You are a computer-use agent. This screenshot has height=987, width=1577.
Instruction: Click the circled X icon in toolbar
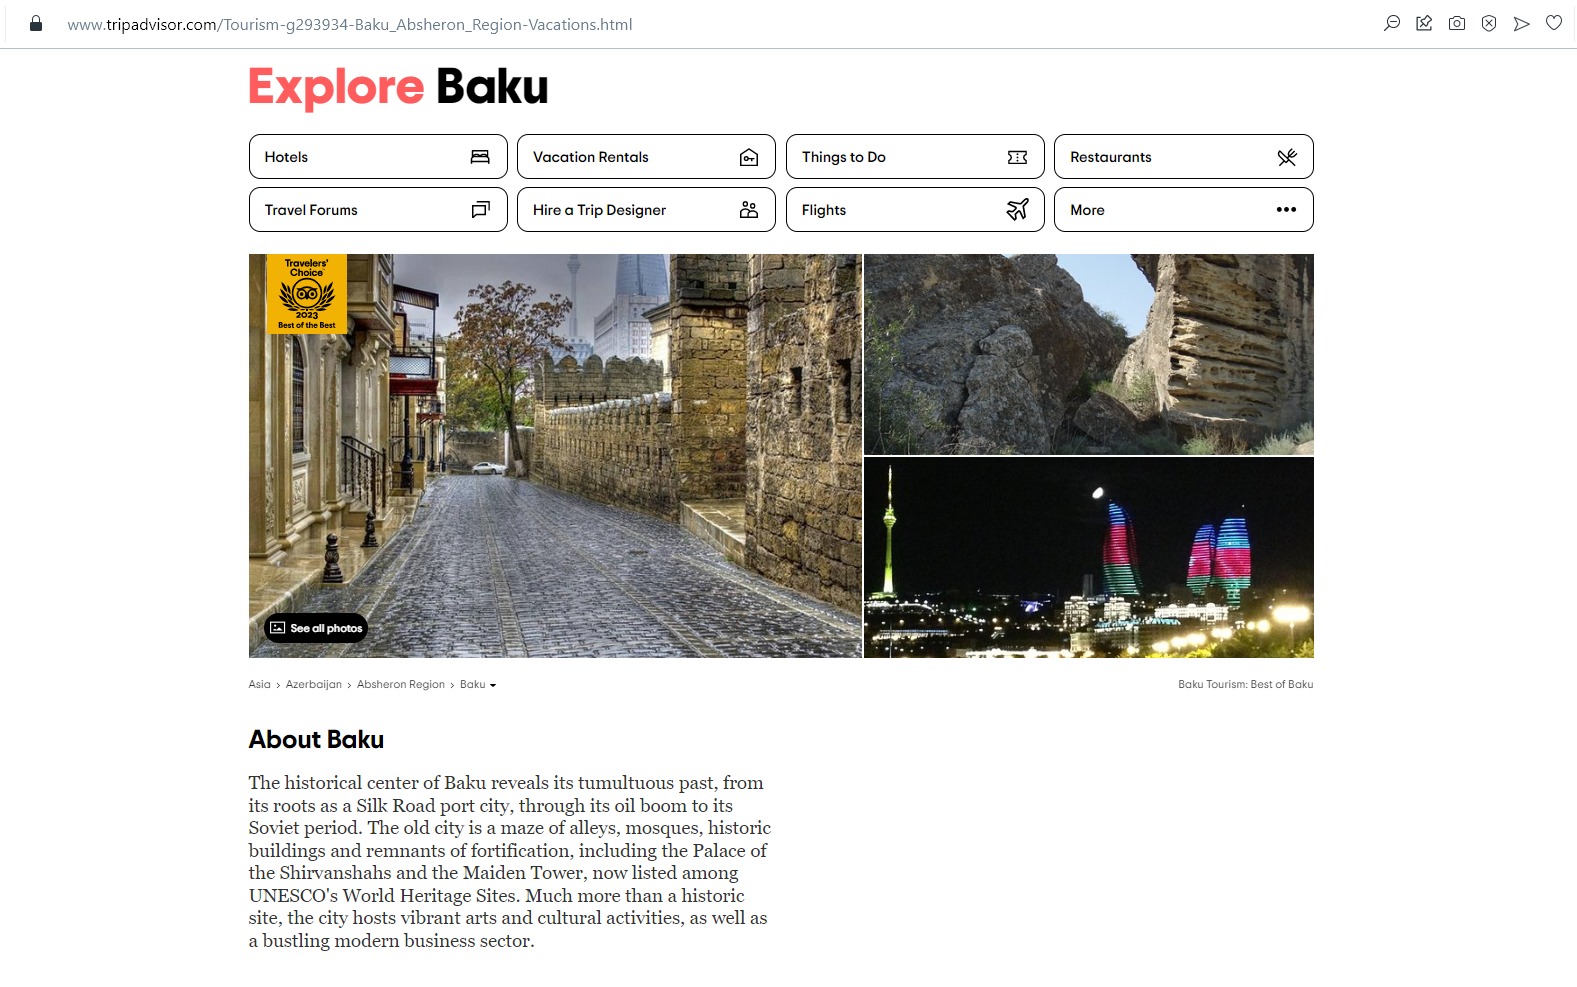[1489, 23]
